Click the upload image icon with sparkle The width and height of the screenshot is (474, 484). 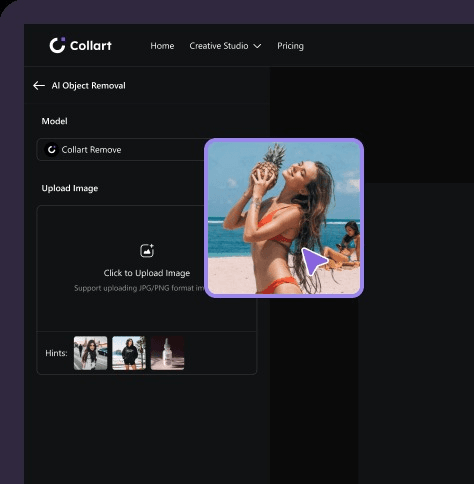pyautogui.click(x=147, y=251)
